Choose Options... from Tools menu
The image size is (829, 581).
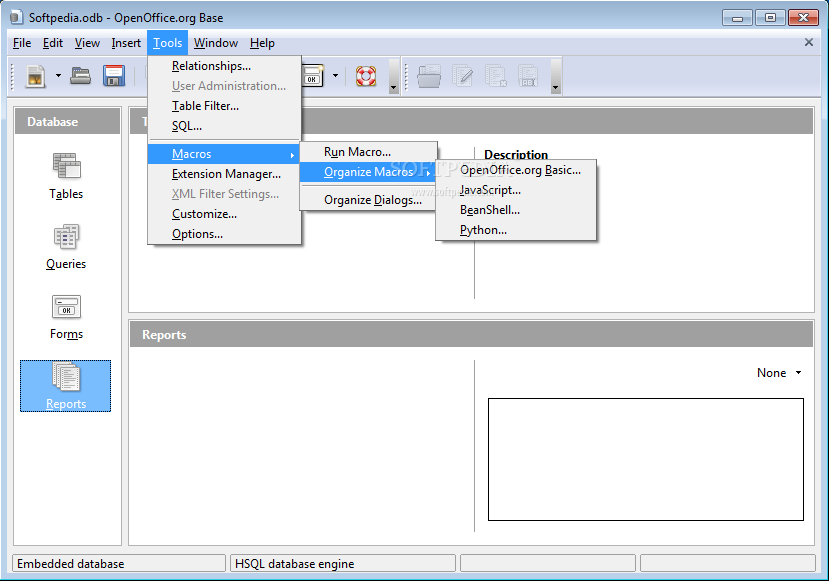pos(224,234)
